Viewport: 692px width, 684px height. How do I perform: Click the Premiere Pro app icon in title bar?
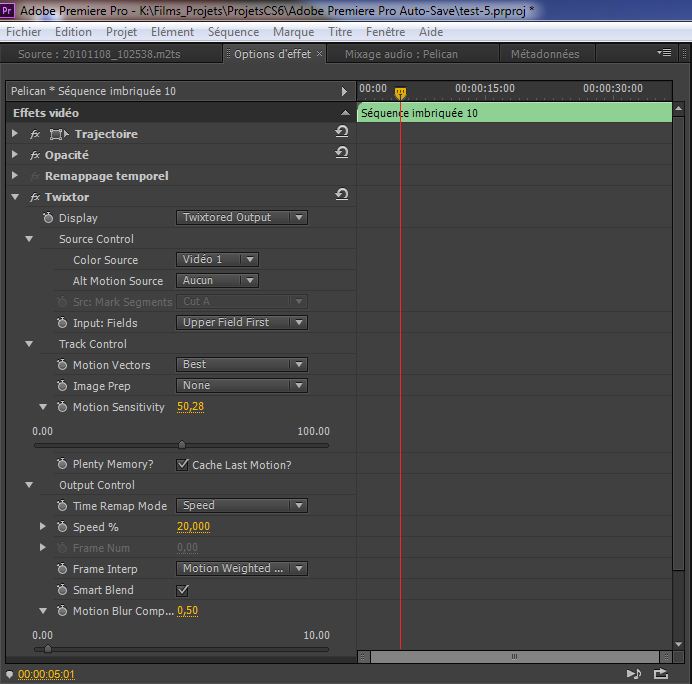[x=7, y=10]
